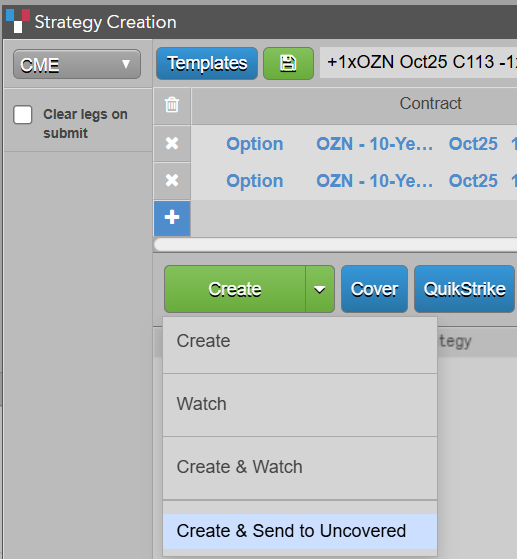Click the horizontal scrollbar below the legs
This screenshot has width=517, height=559.
335,245
